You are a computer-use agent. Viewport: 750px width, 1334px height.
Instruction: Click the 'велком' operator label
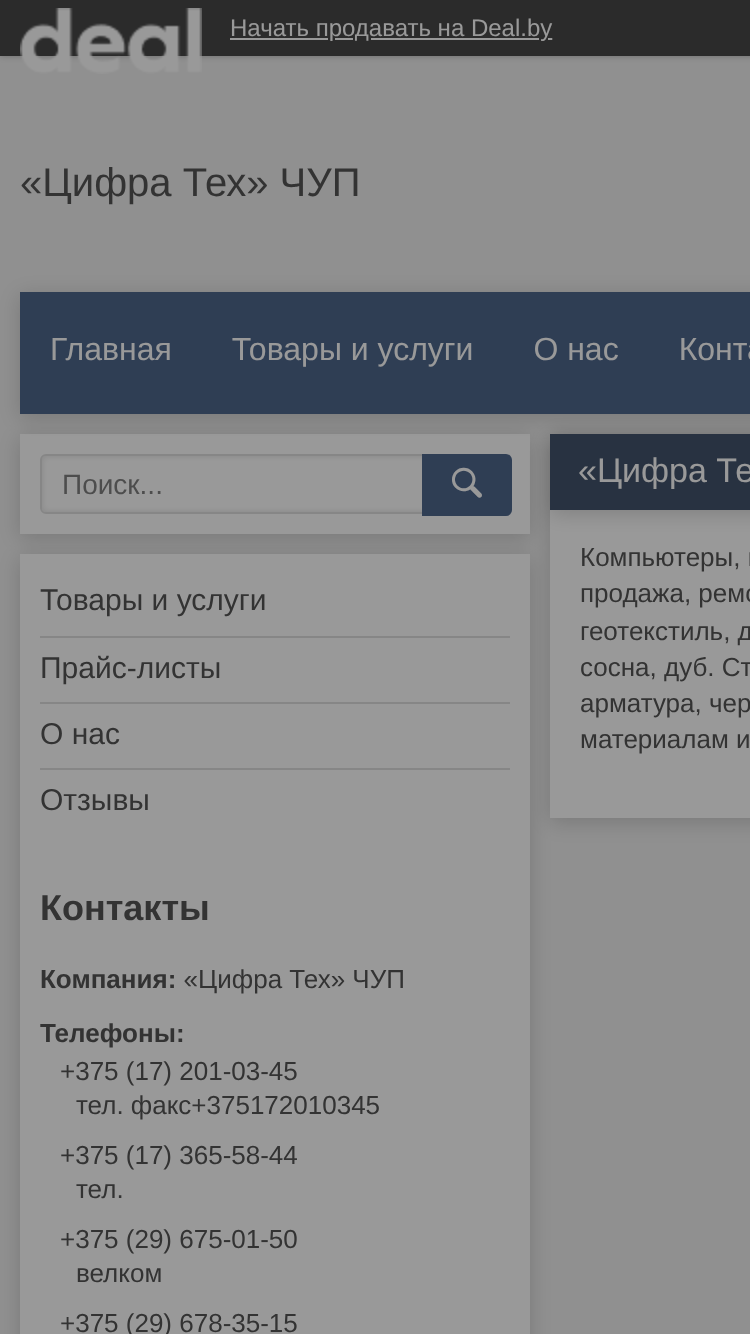119,1273
